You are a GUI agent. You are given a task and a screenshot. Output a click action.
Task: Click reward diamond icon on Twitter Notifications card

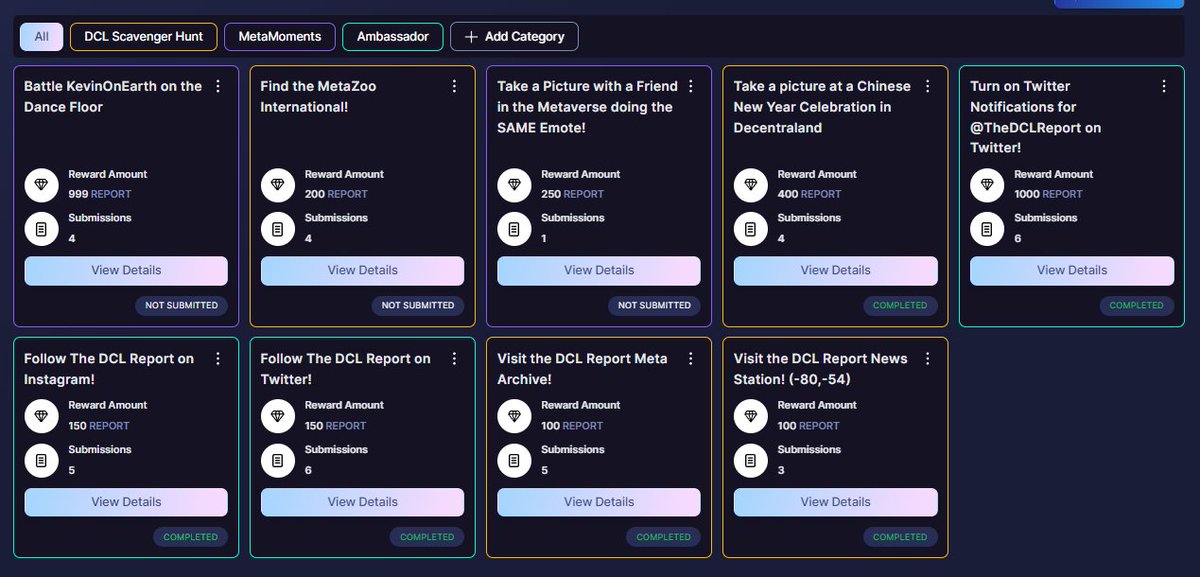pos(987,185)
